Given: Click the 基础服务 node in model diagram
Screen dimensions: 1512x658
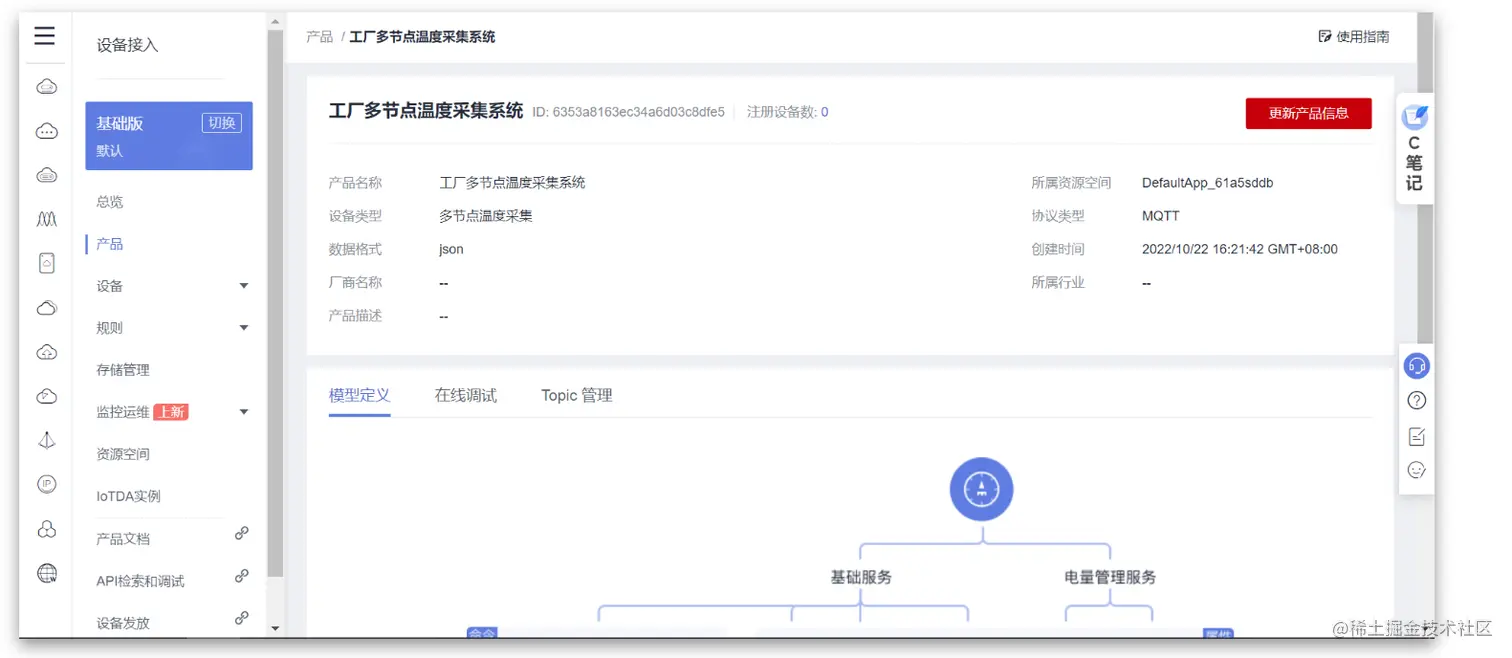Looking at the screenshot, I should (861, 577).
